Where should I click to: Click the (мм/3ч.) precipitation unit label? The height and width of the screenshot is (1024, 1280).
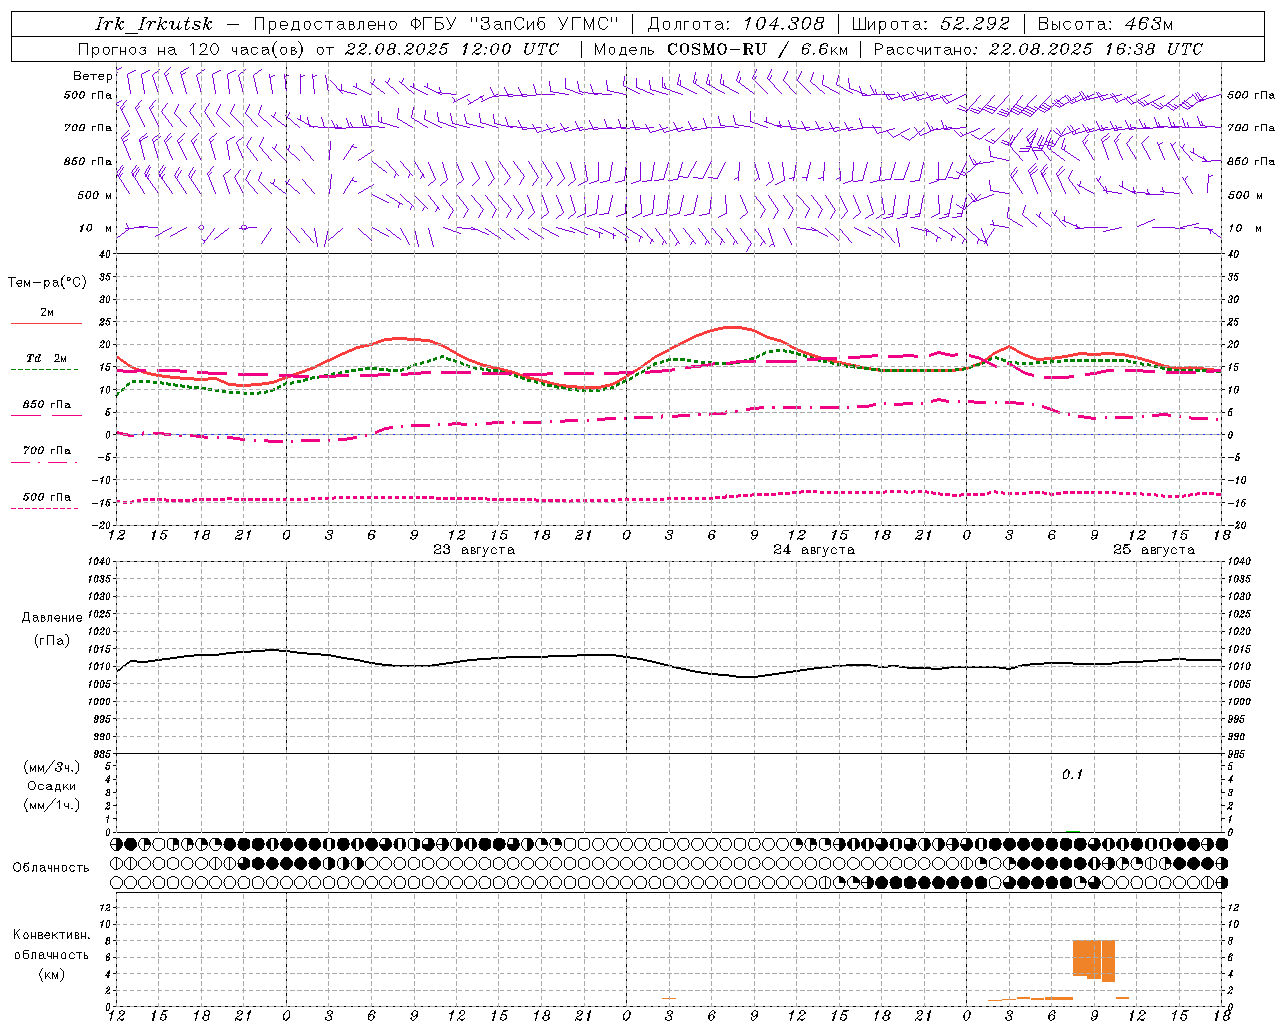click(52, 767)
